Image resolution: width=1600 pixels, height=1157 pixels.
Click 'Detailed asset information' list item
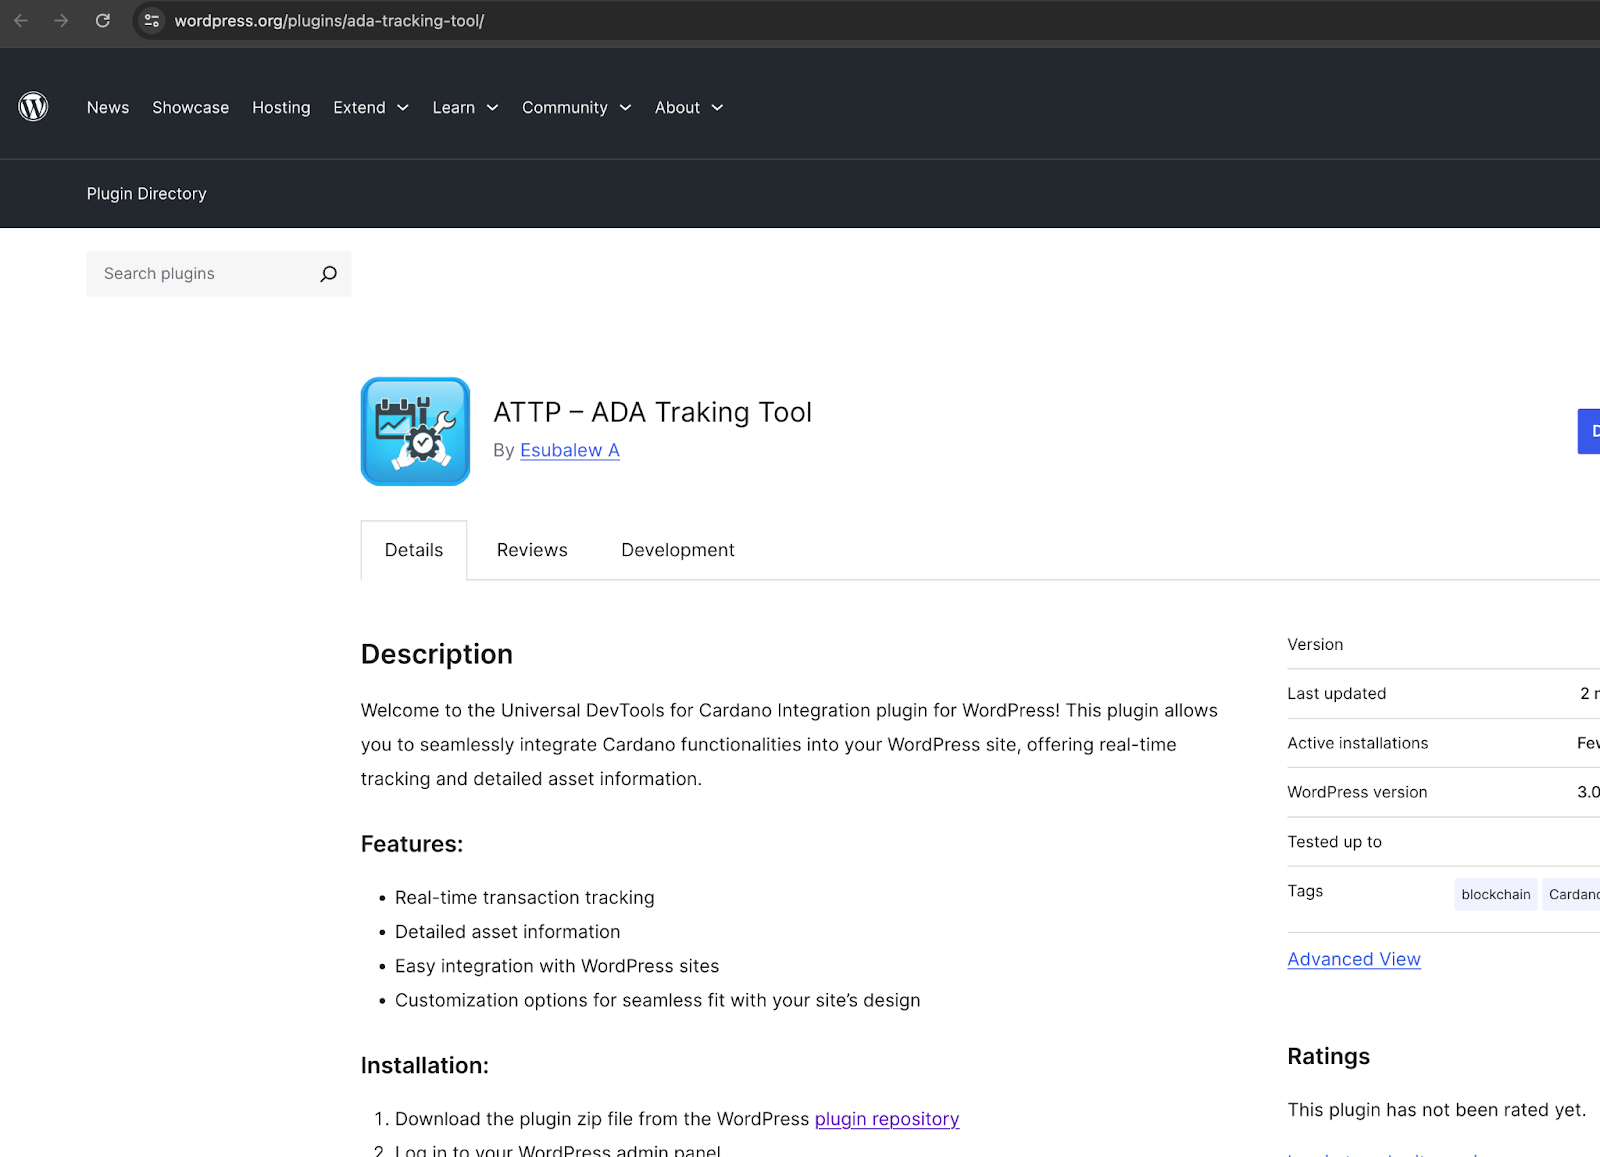(508, 932)
